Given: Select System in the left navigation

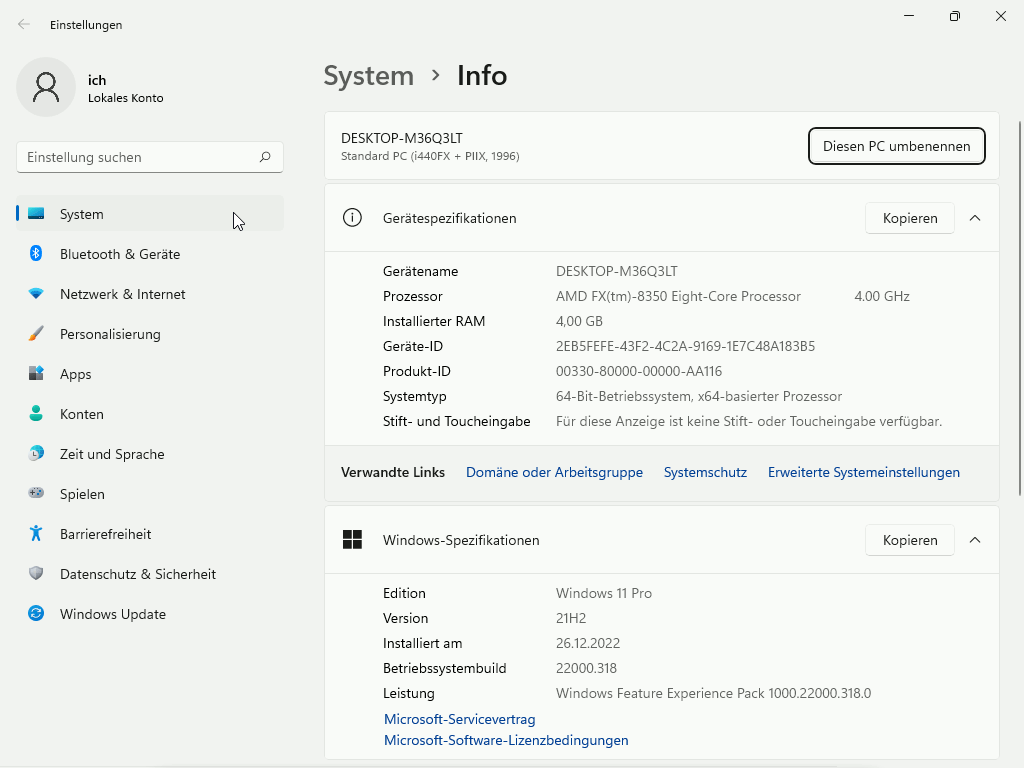Looking at the screenshot, I should 82,214.
